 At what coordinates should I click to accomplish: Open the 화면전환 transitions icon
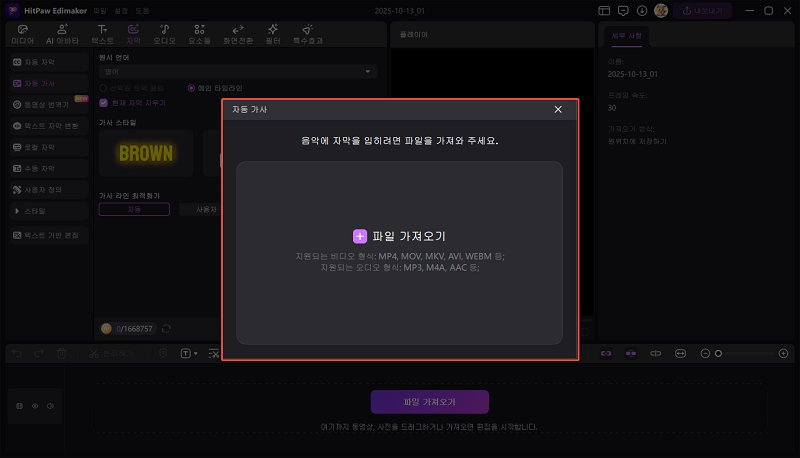click(237, 35)
